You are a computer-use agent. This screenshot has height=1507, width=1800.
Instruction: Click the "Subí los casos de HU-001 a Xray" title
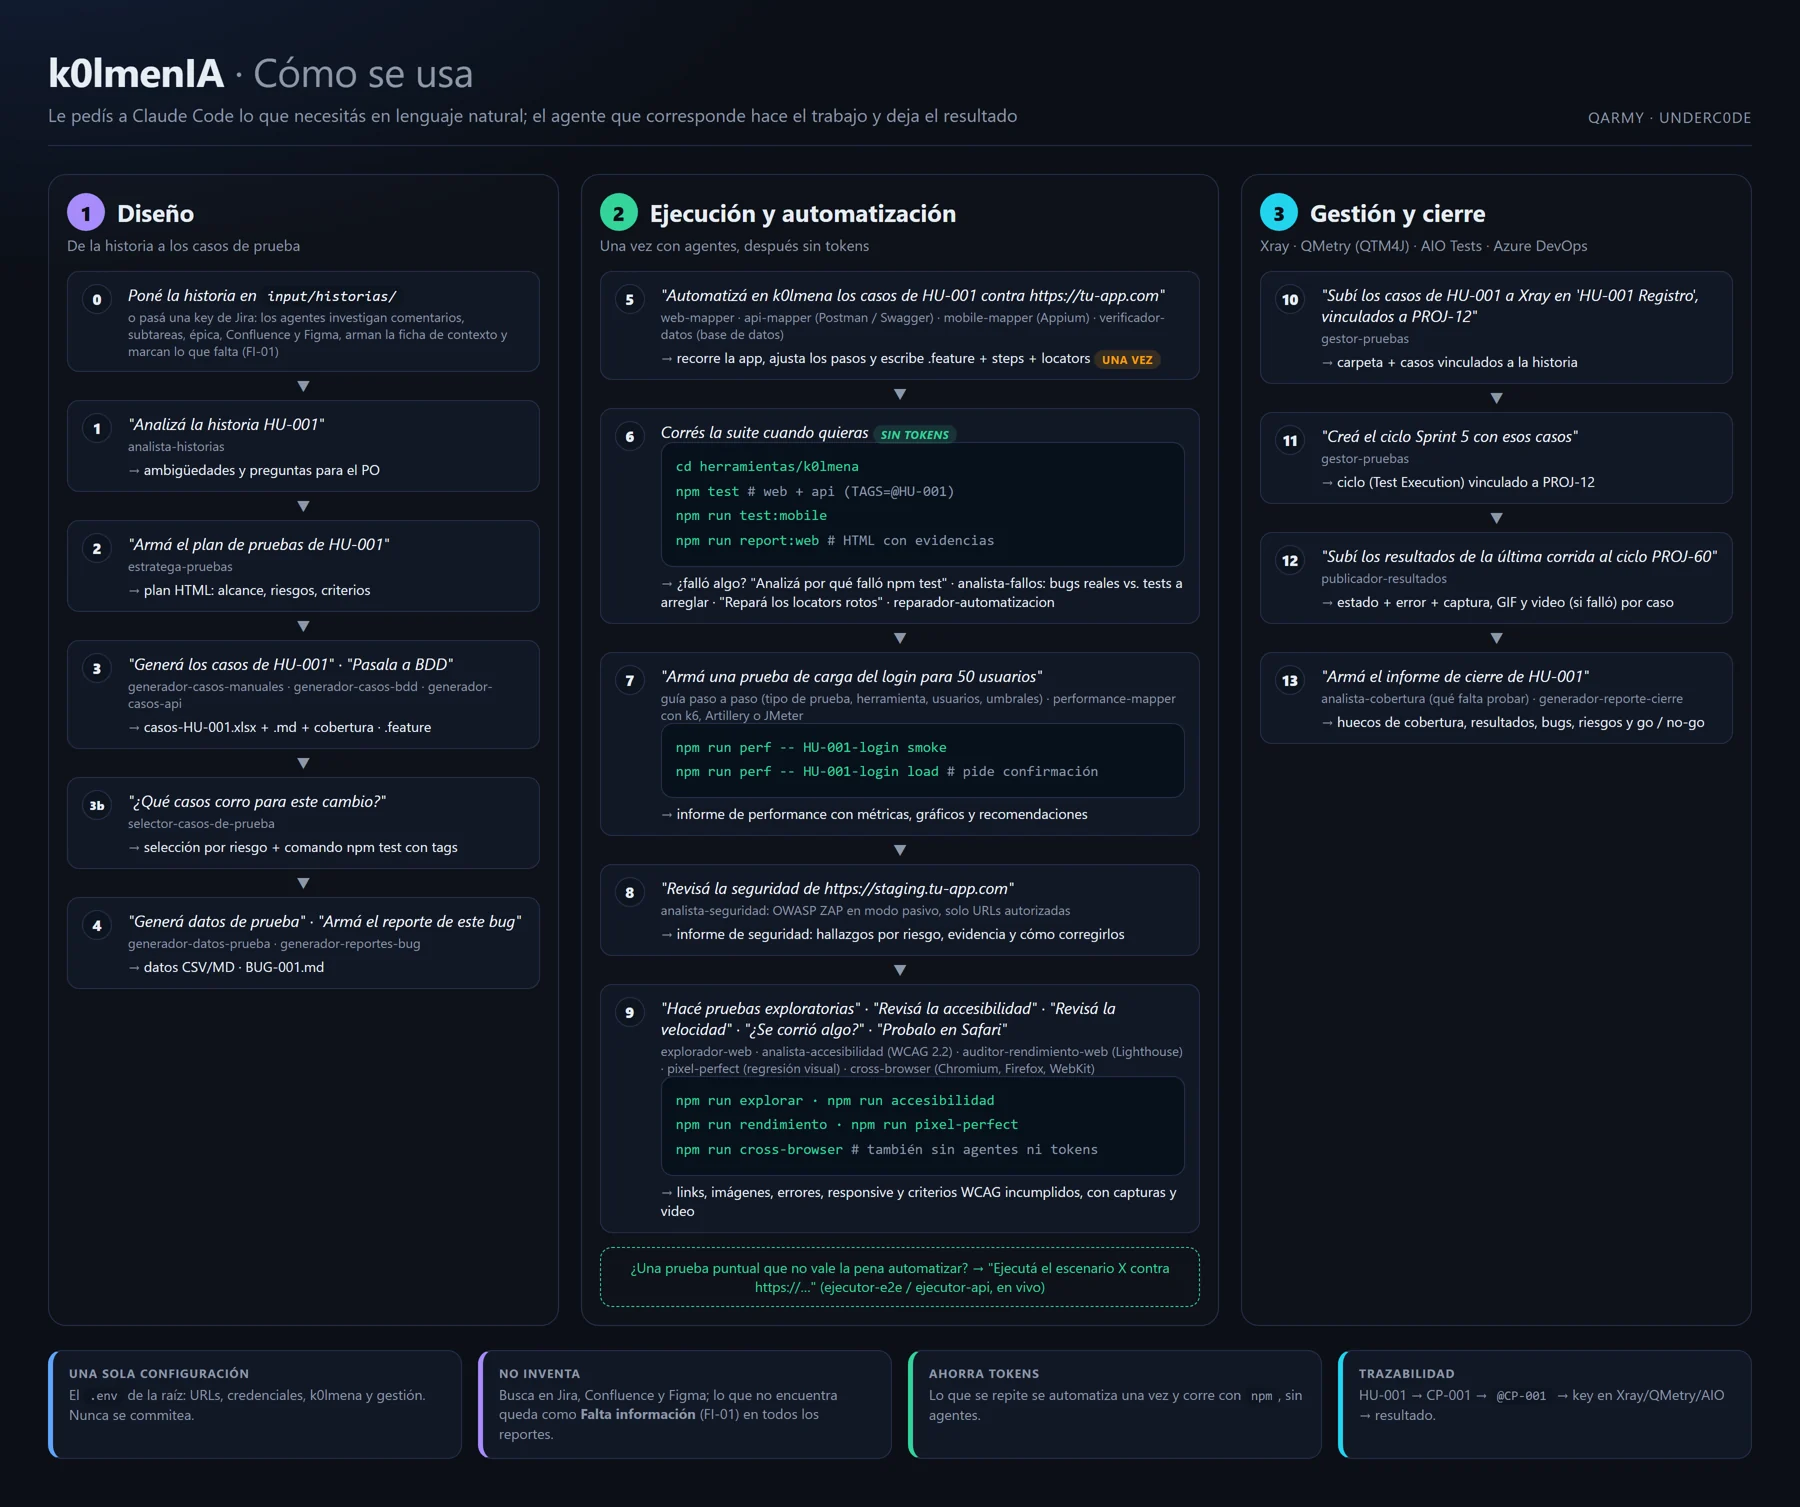[1510, 306]
